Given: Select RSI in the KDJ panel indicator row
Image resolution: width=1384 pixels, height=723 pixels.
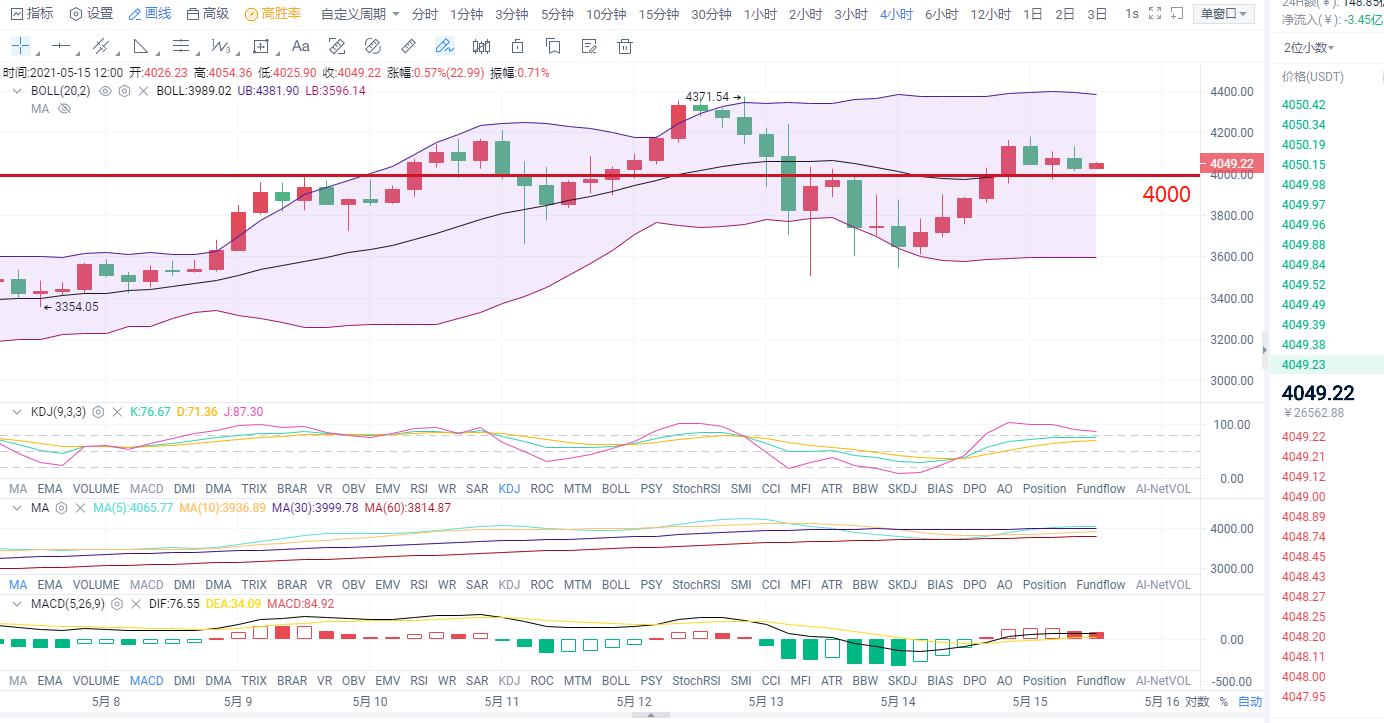Looking at the screenshot, I should tap(418, 488).
